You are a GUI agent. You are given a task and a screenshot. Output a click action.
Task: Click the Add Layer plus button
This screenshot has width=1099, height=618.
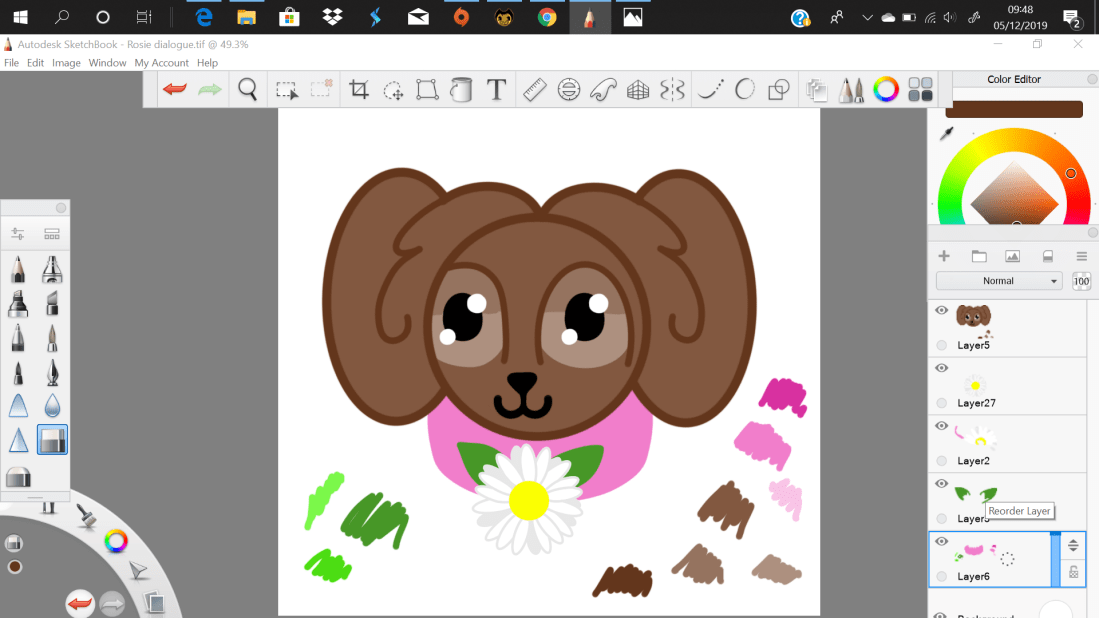(x=943, y=257)
